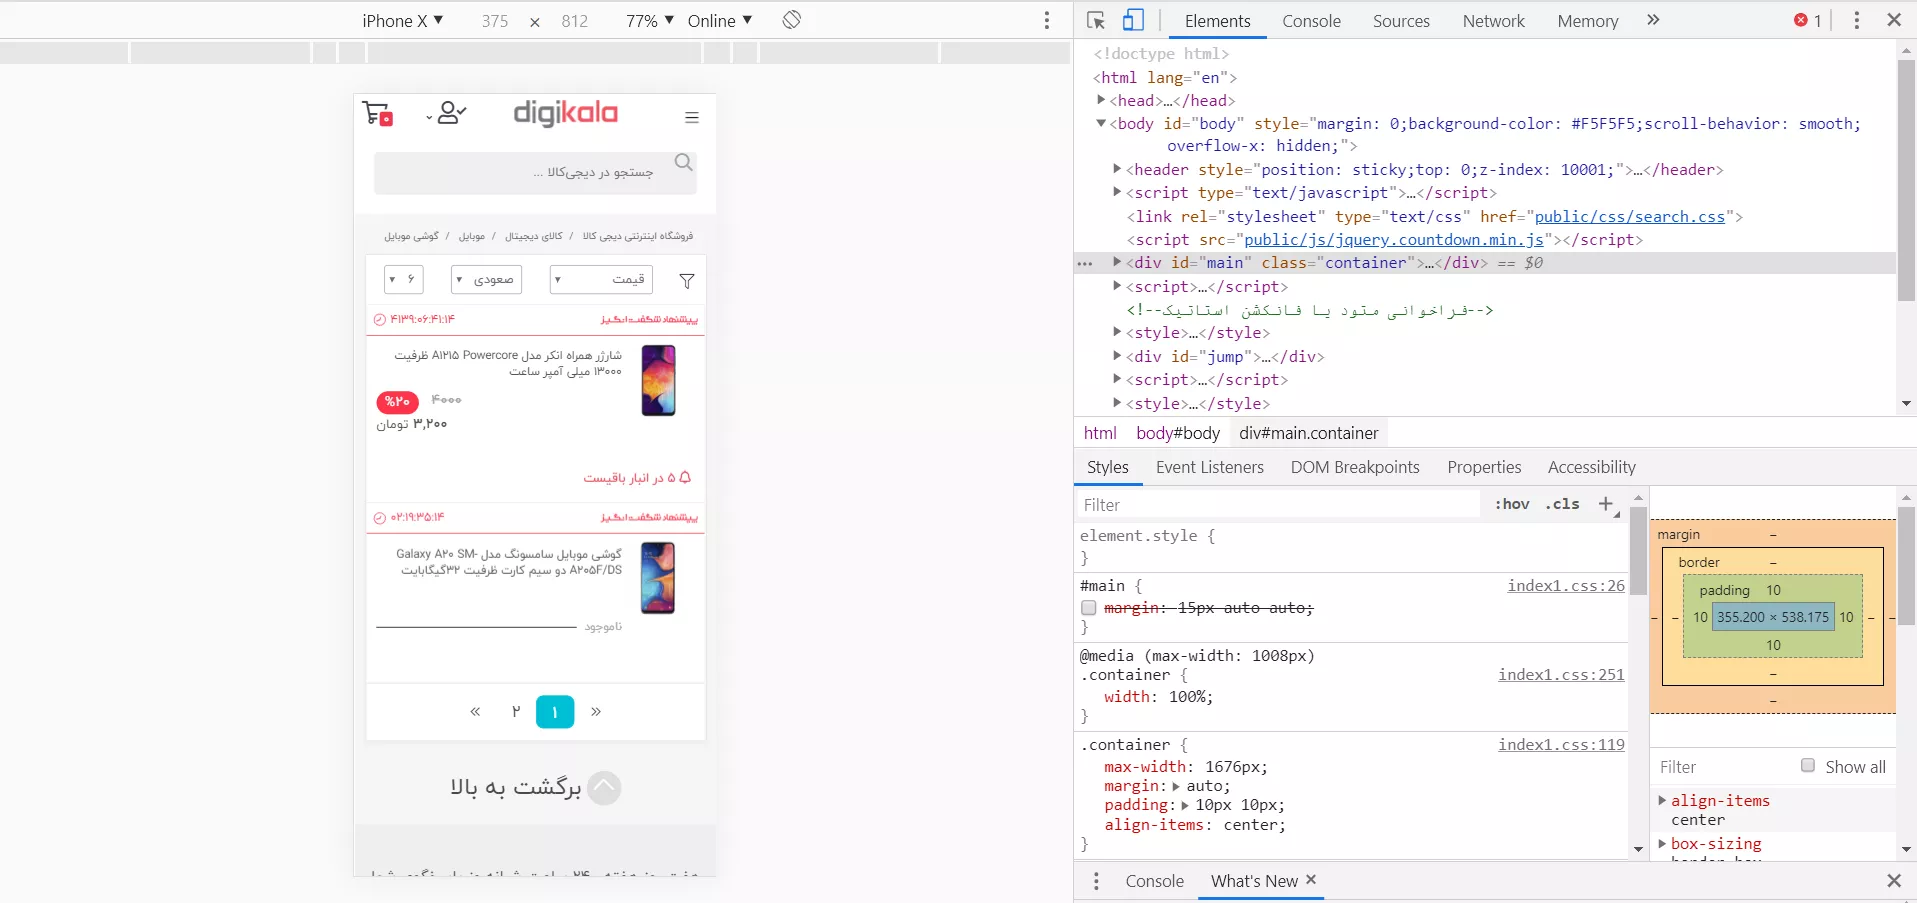Open the Accessibility pane tab
The width and height of the screenshot is (1917, 903).
coord(1592,467)
